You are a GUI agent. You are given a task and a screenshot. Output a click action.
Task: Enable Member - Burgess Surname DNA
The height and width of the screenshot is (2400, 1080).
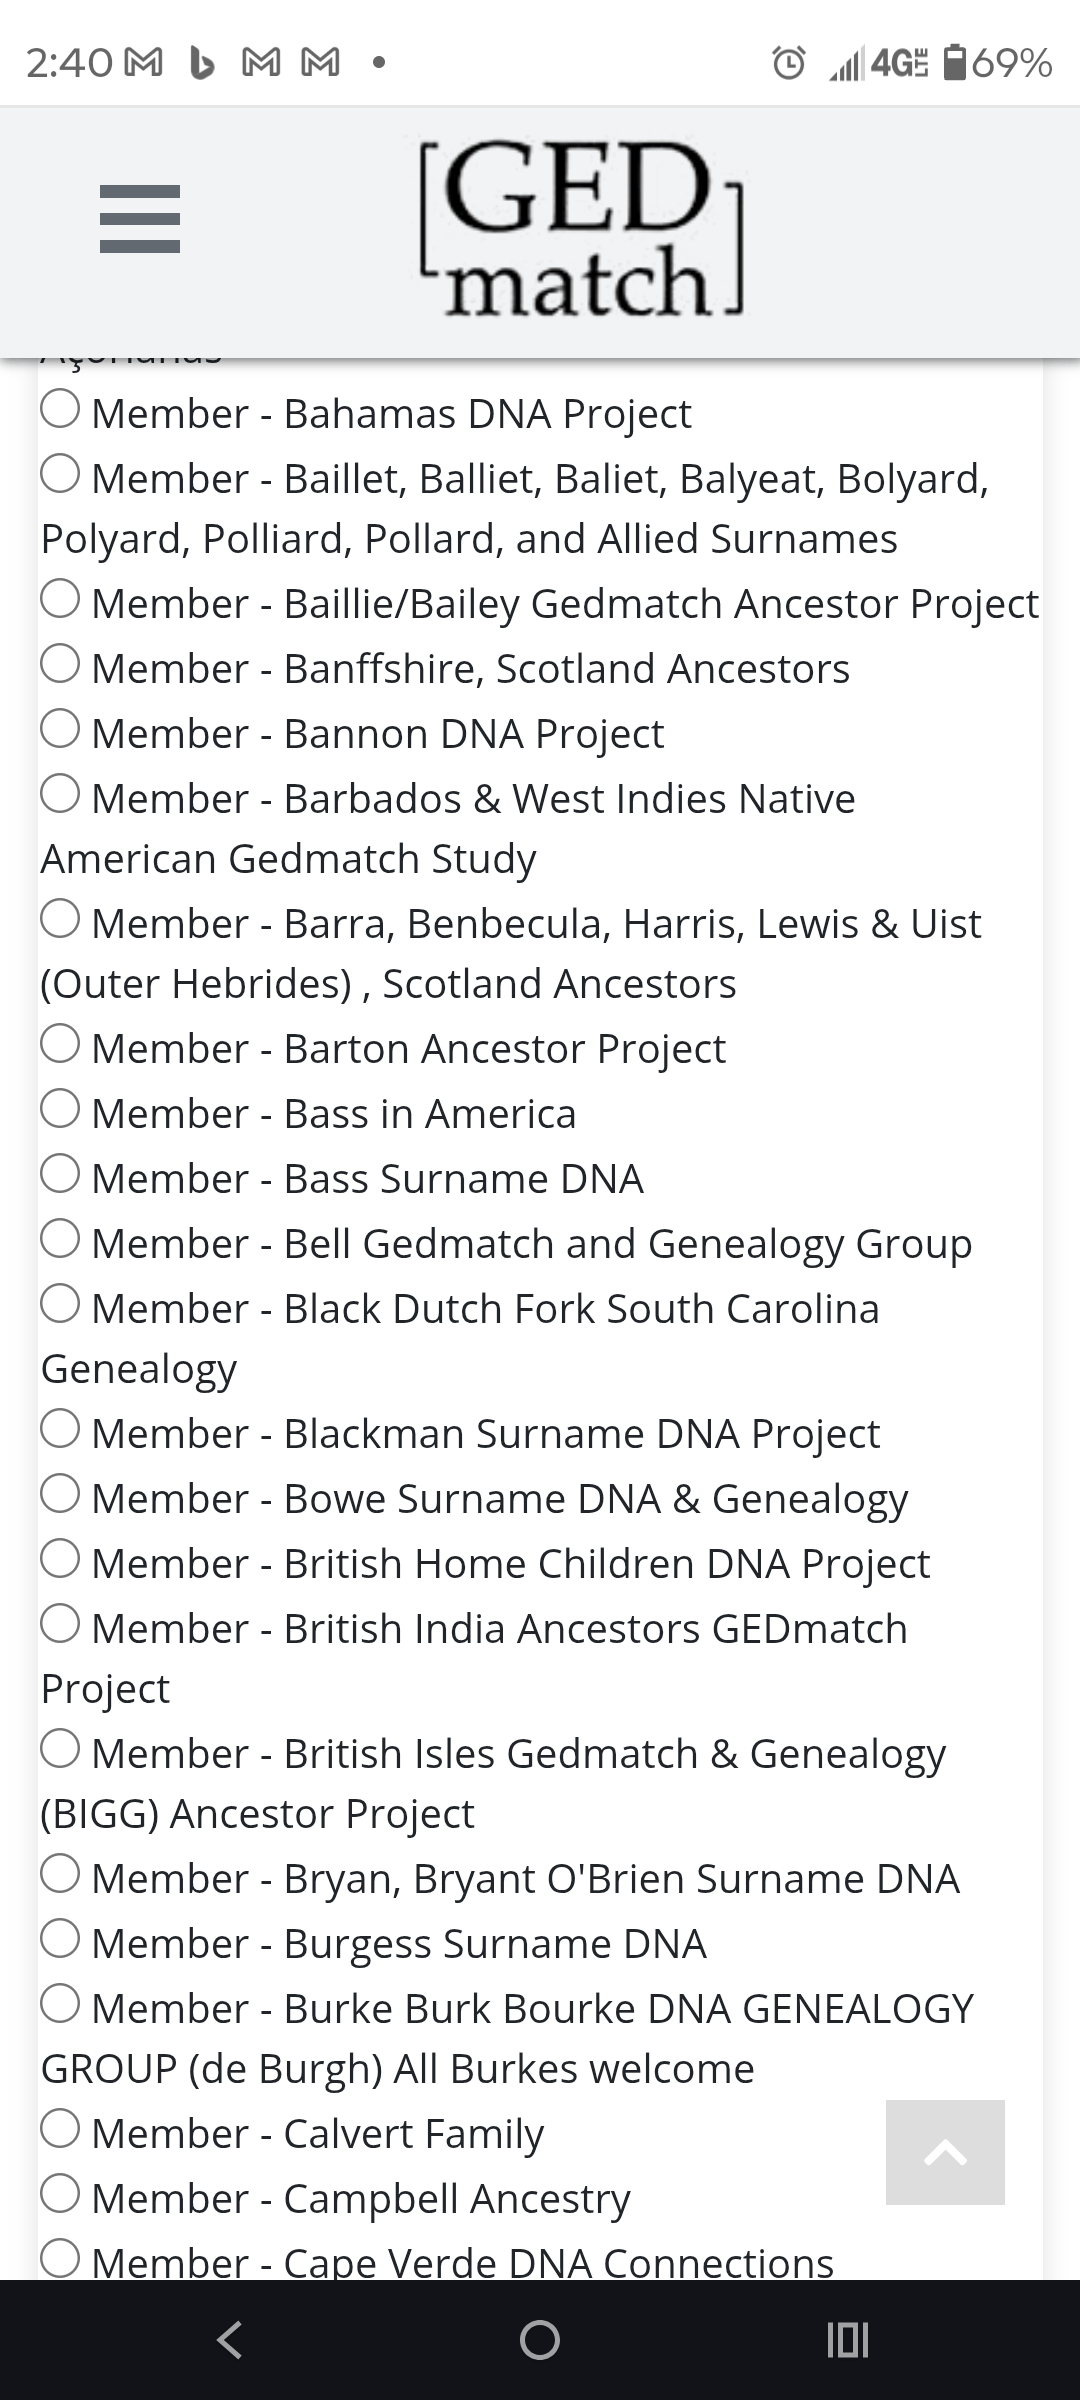point(60,1935)
